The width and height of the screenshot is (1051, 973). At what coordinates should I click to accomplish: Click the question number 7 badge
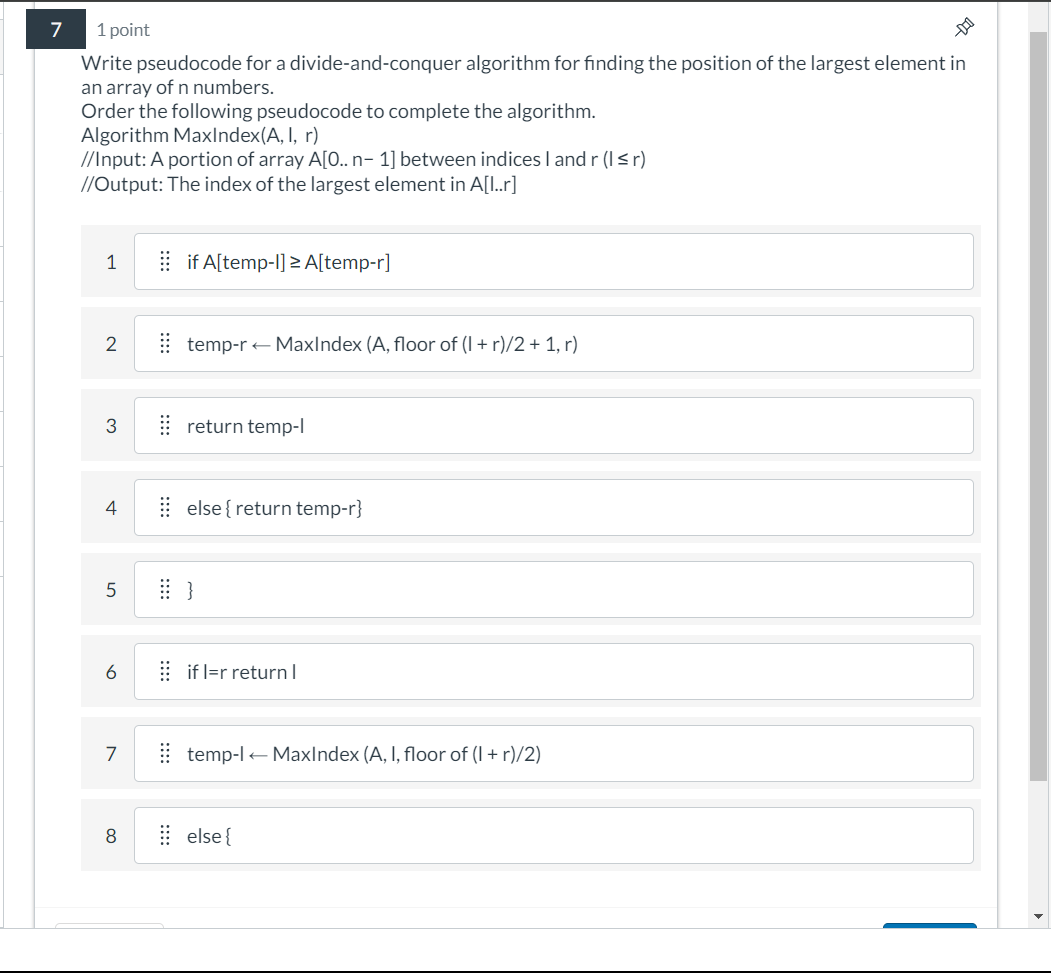pyautogui.click(x=55, y=28)
